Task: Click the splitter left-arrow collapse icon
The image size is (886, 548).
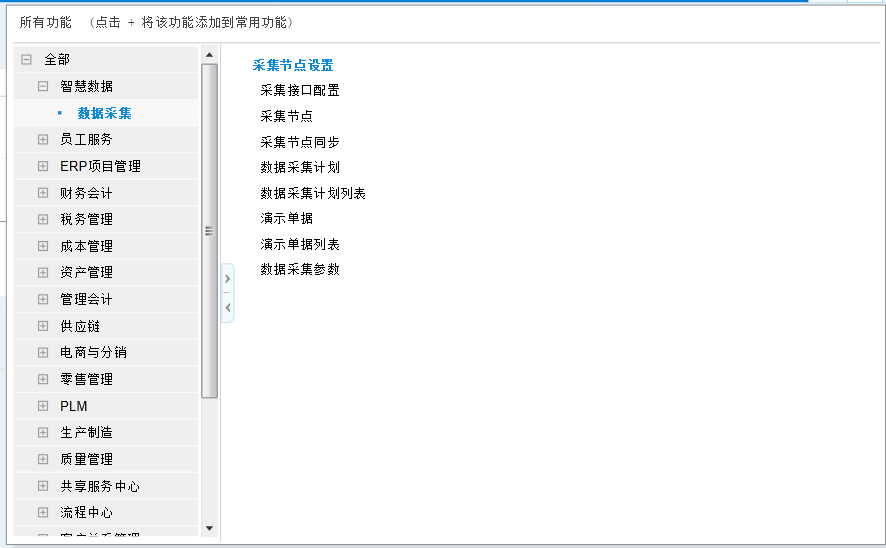Action: 228,307
